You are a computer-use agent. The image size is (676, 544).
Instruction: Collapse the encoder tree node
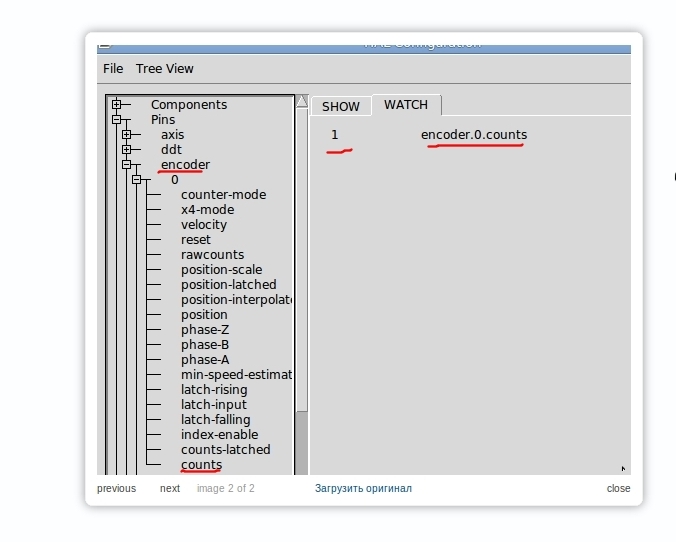click(x=126, y=165)
